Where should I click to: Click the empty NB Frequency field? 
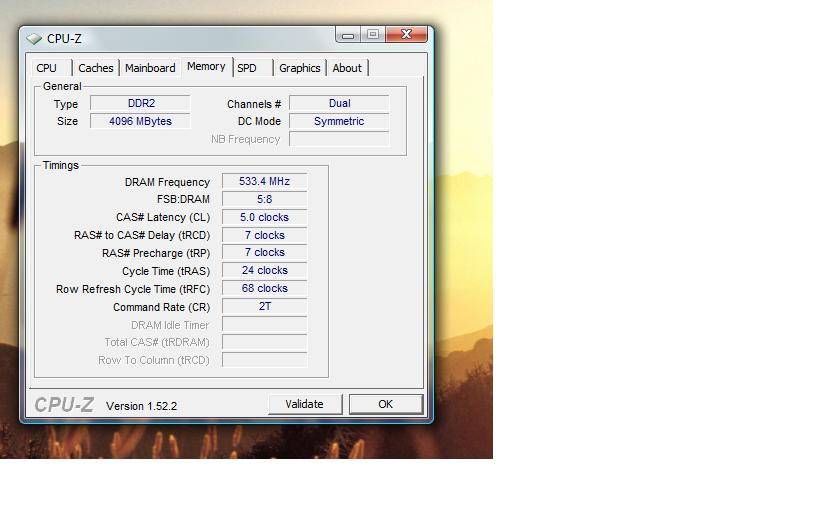(339, 139)
